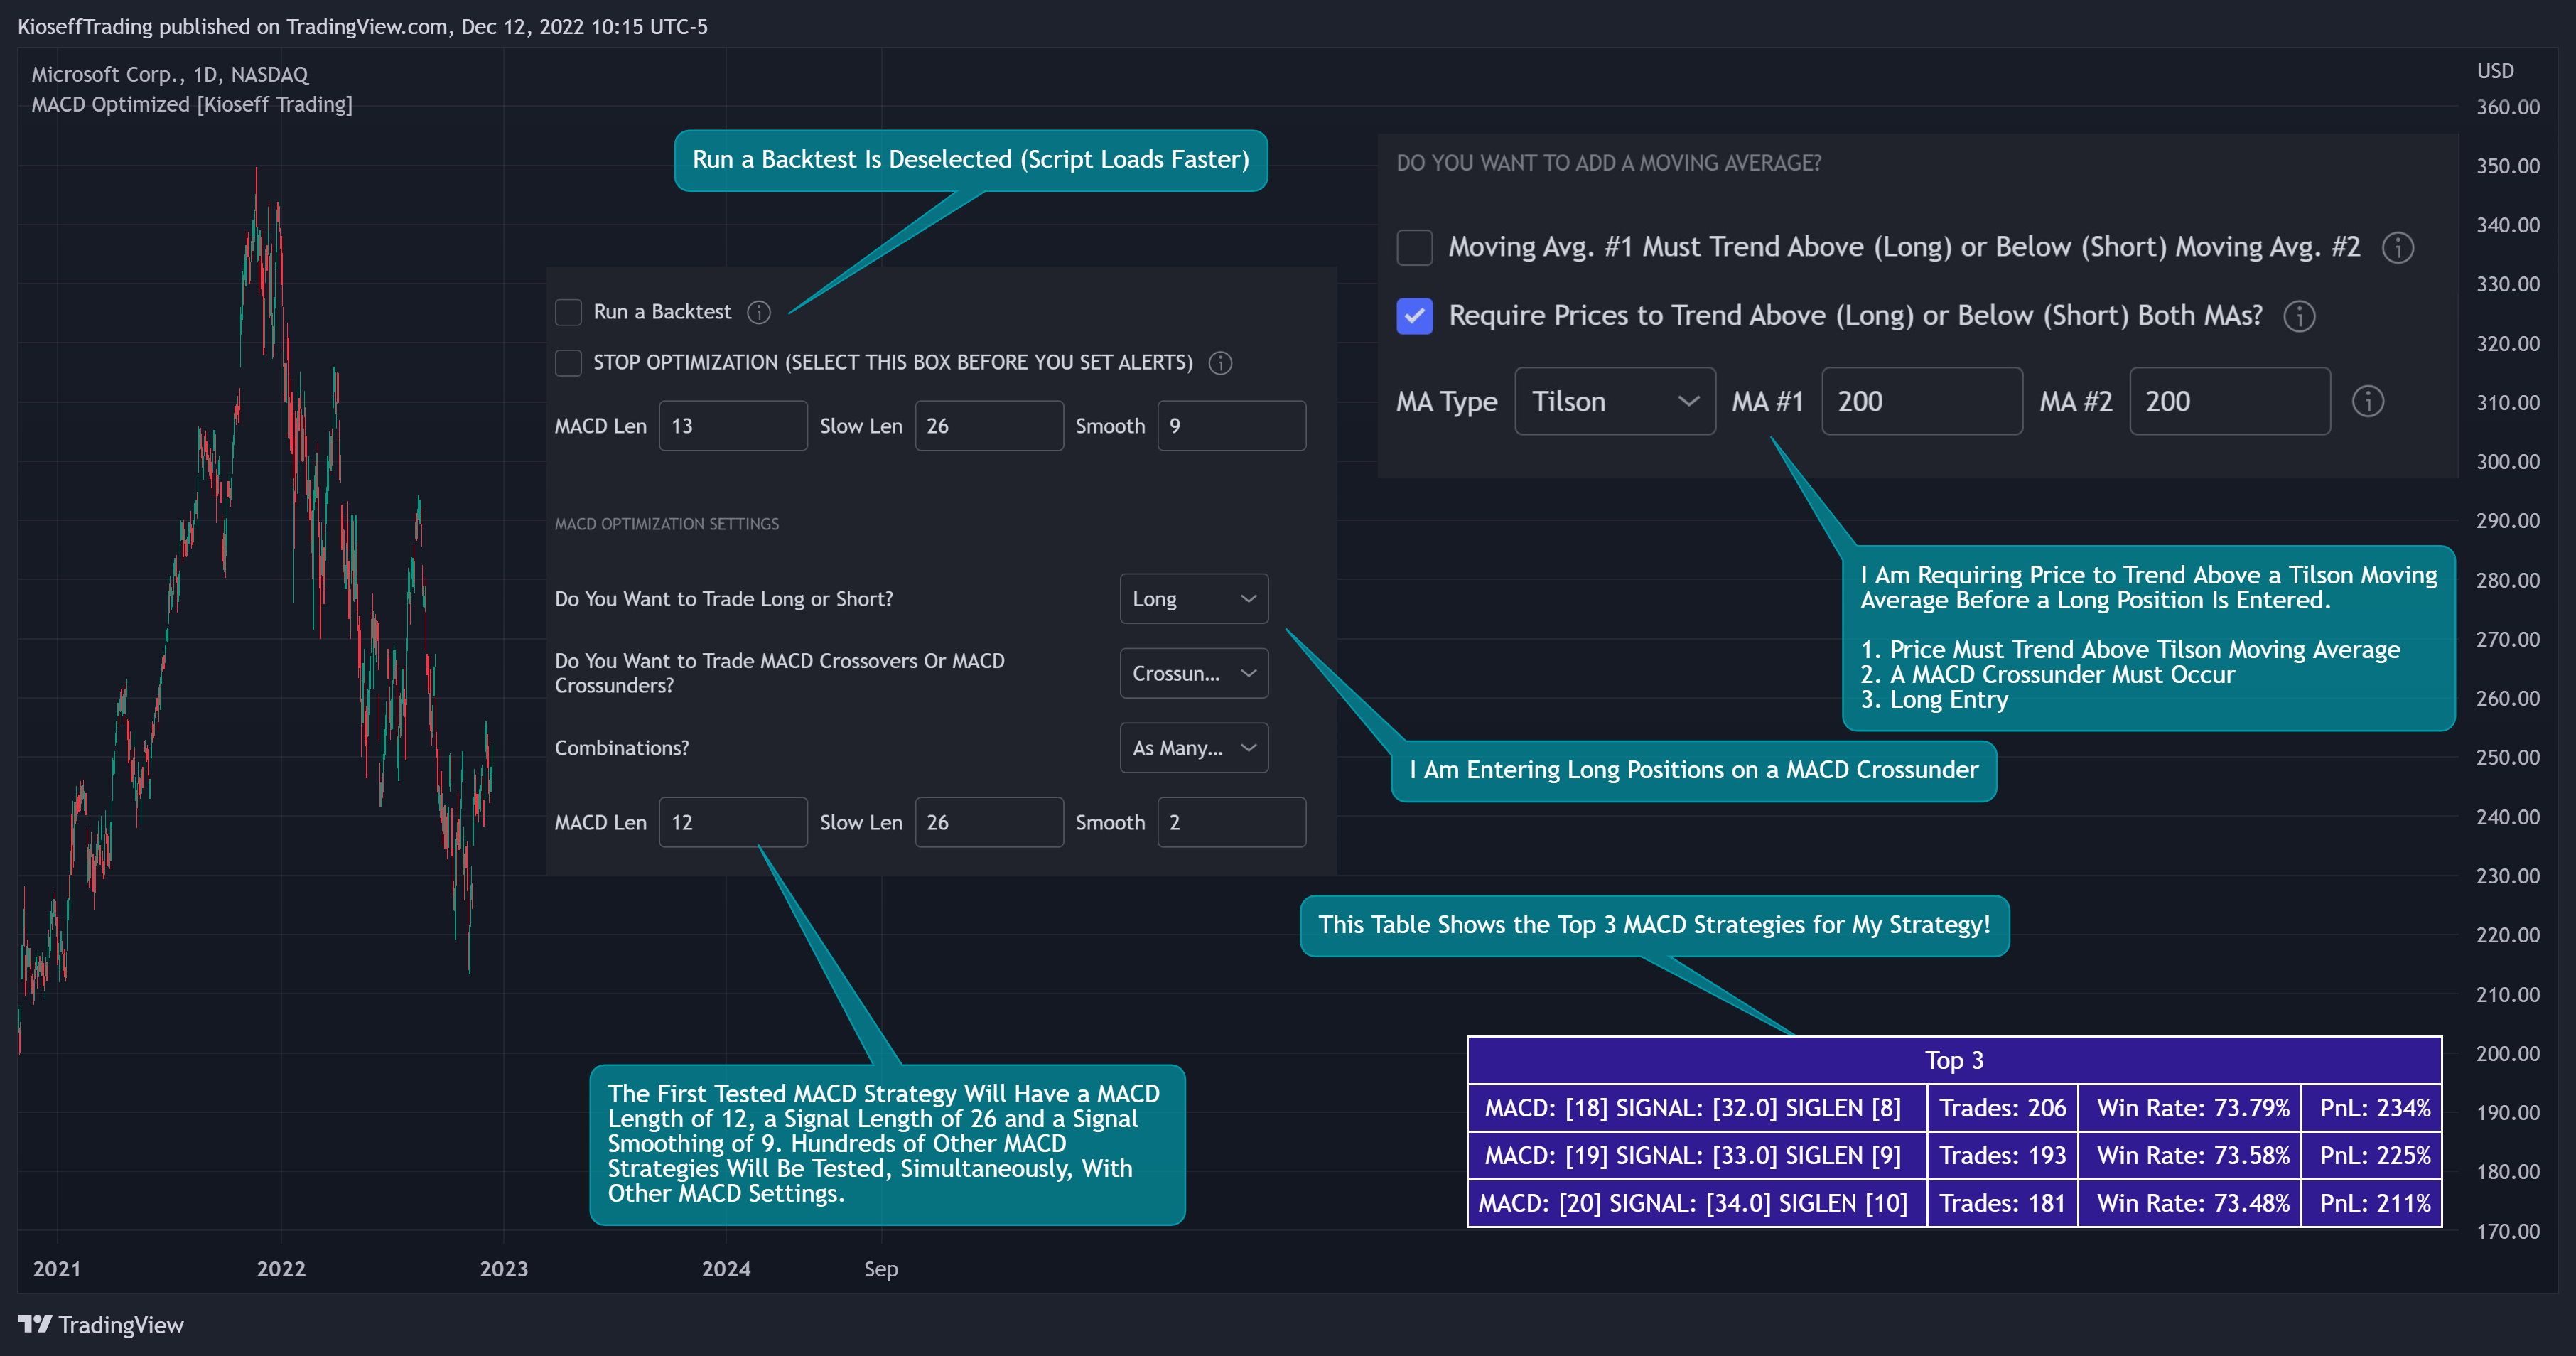Image resolution: width=2576 pixels, height=1356 pixels.
Task: Enable the Run a Backtest checkbox
Action: click(x=568, y=312)
